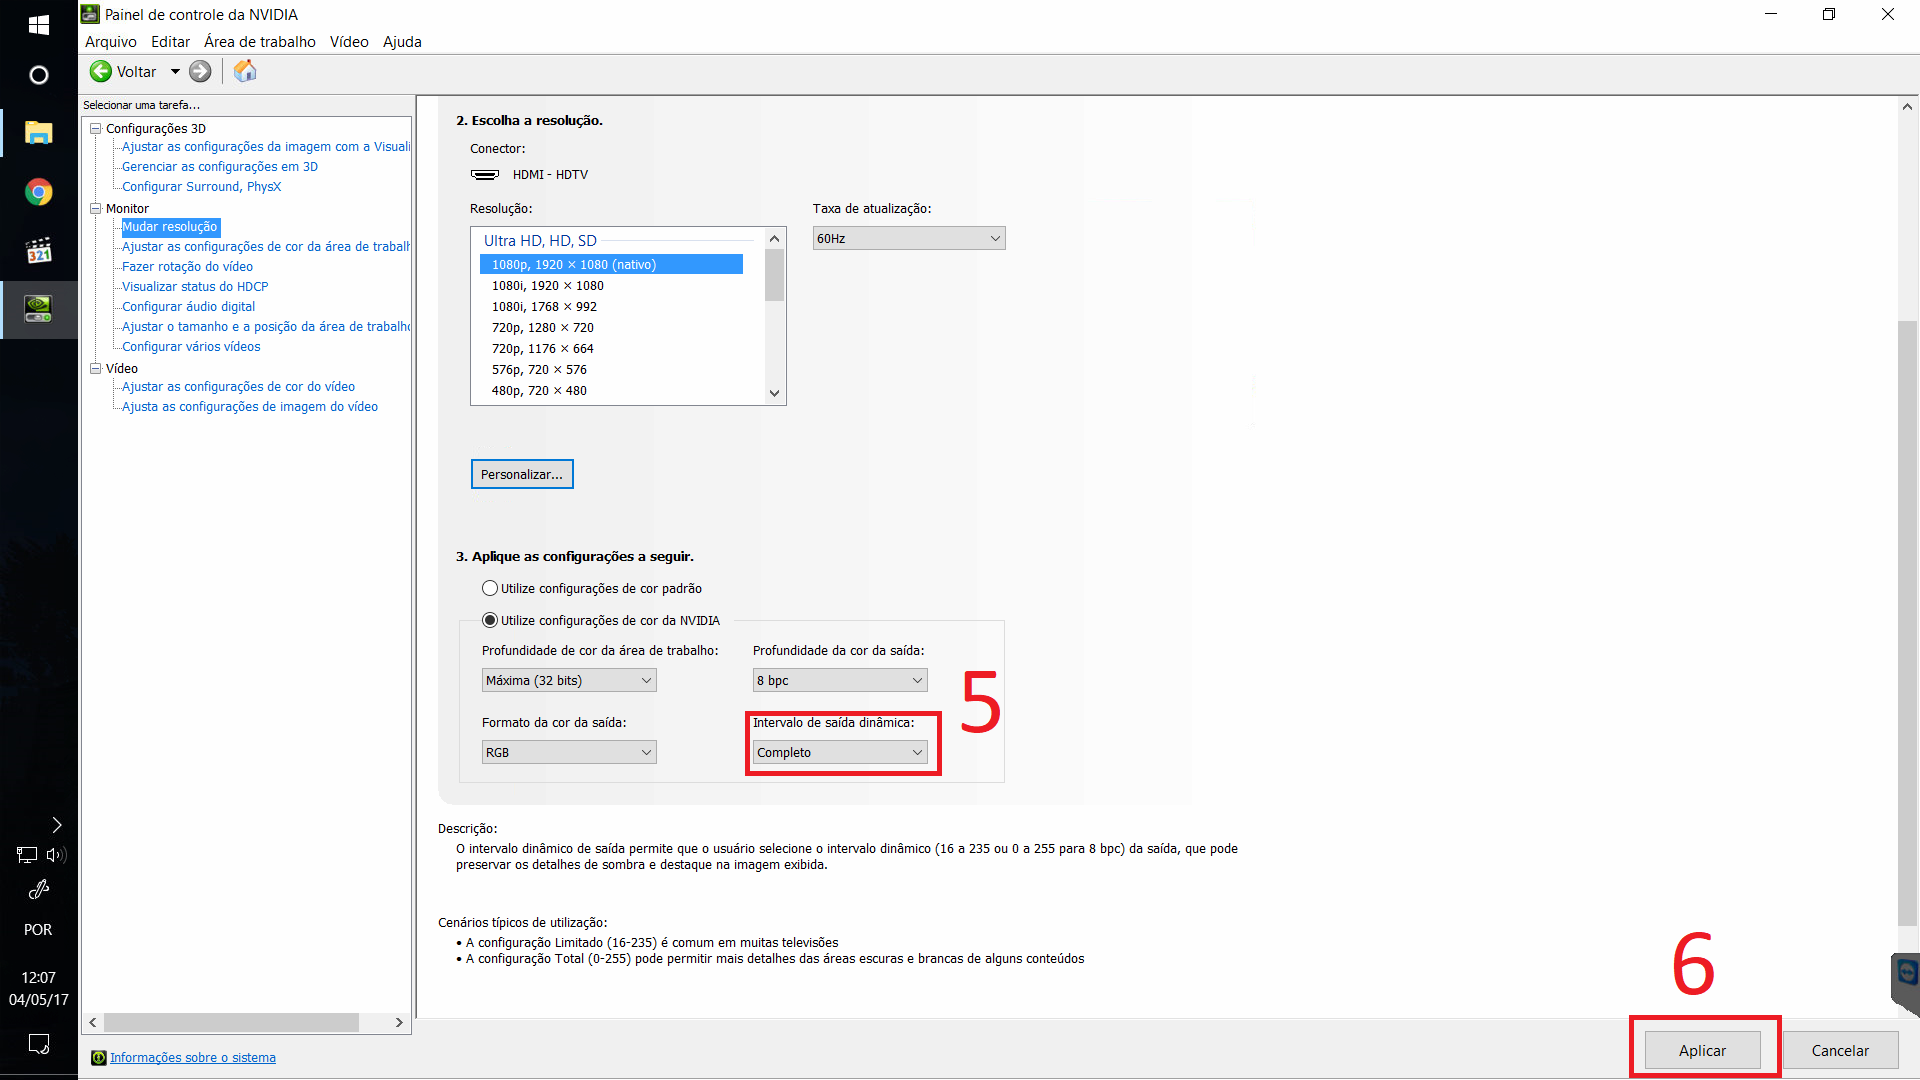Open Configurar áudio digital
This screenshot has height=1080, width=1920.
tap(189, 307)
